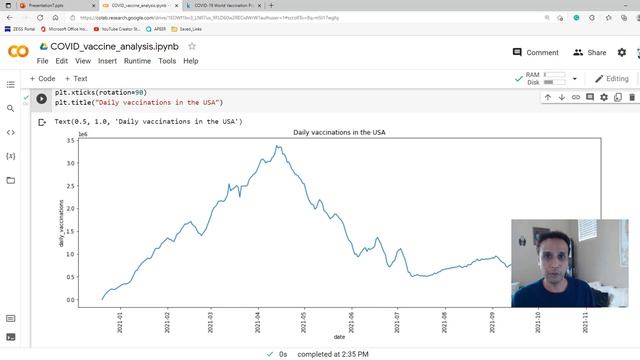Open Colab settings gear in header

point(622,52)
